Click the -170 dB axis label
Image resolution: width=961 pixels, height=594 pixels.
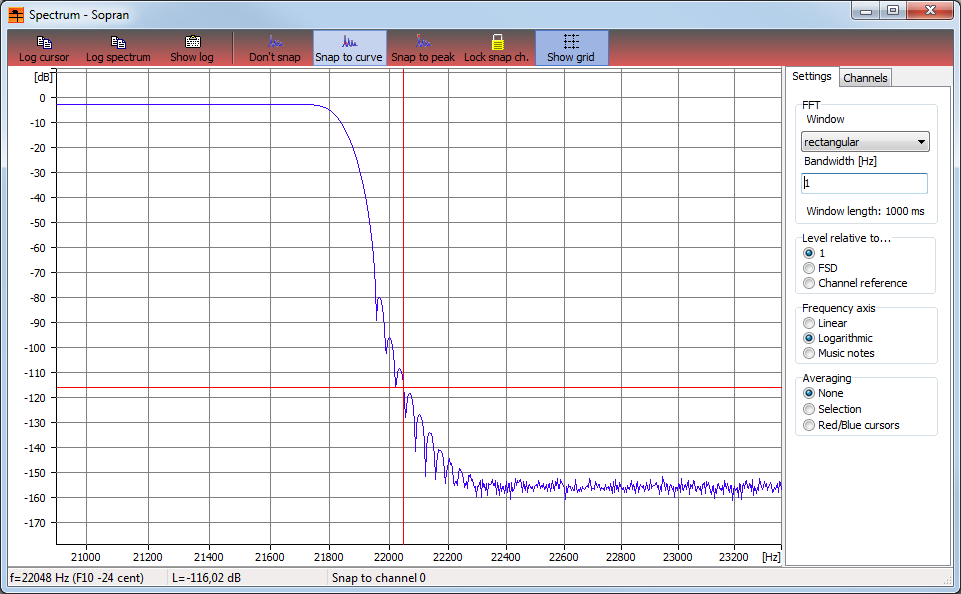coord(34,523)
